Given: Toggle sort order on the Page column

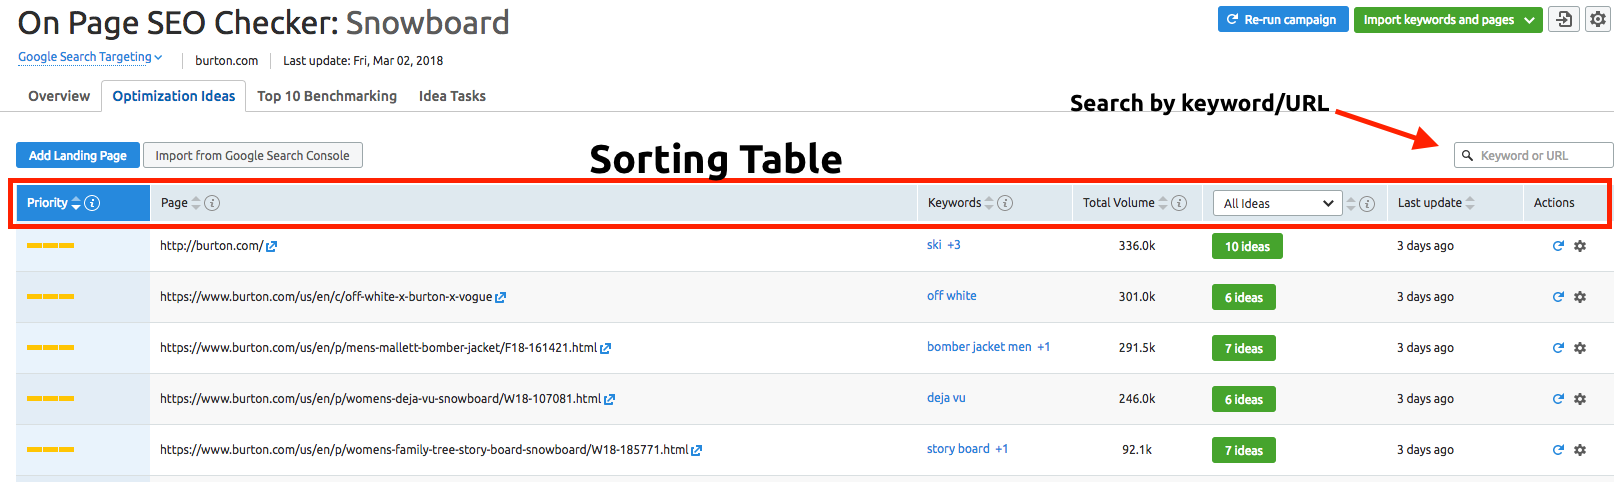Looking at the screenshot, I should (x=196, y=203).
